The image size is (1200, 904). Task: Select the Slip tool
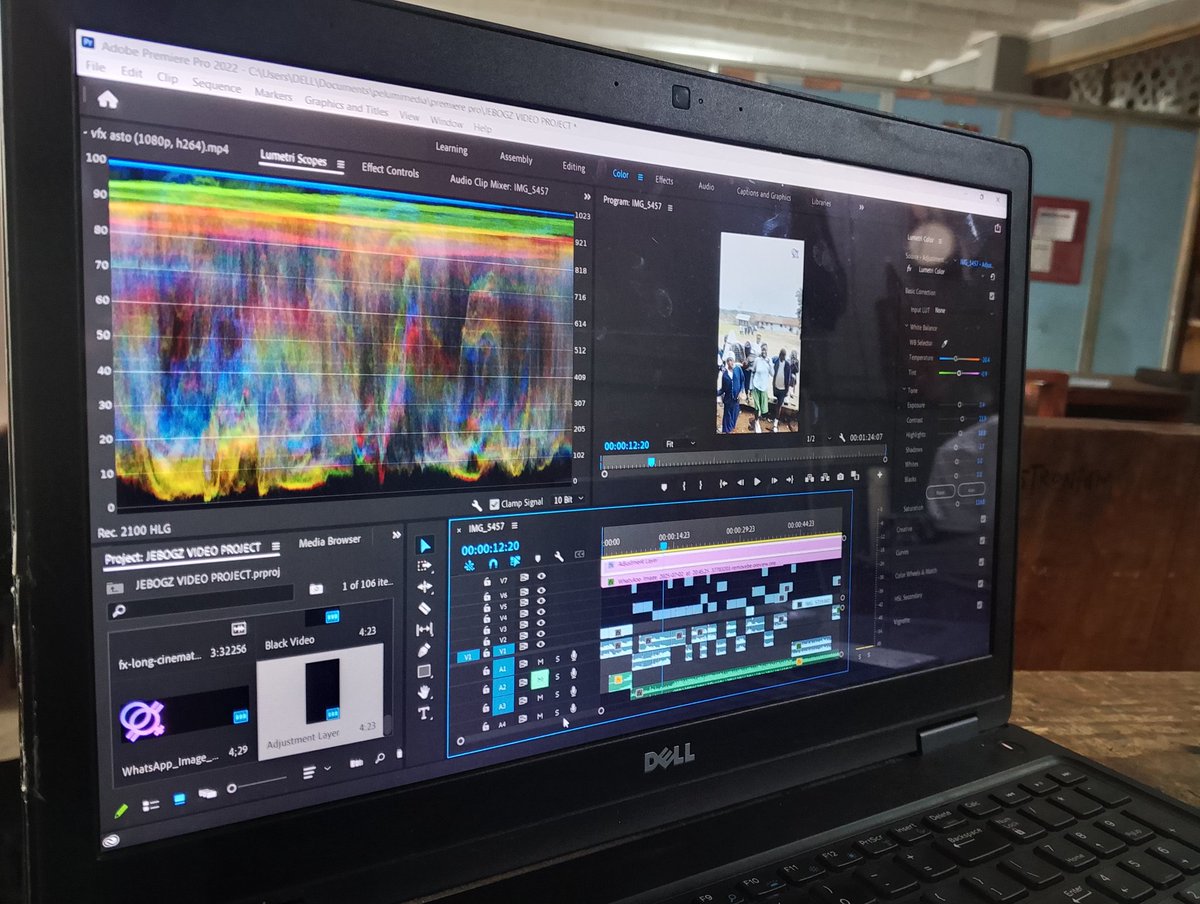424,629
